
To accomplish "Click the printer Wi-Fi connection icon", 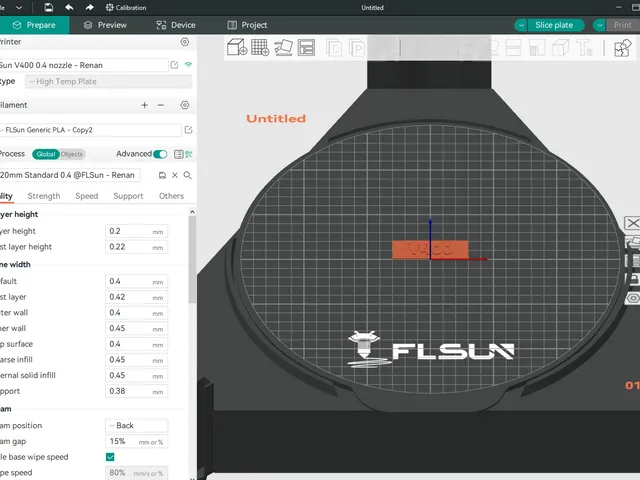I will click(x=188, y=64).
